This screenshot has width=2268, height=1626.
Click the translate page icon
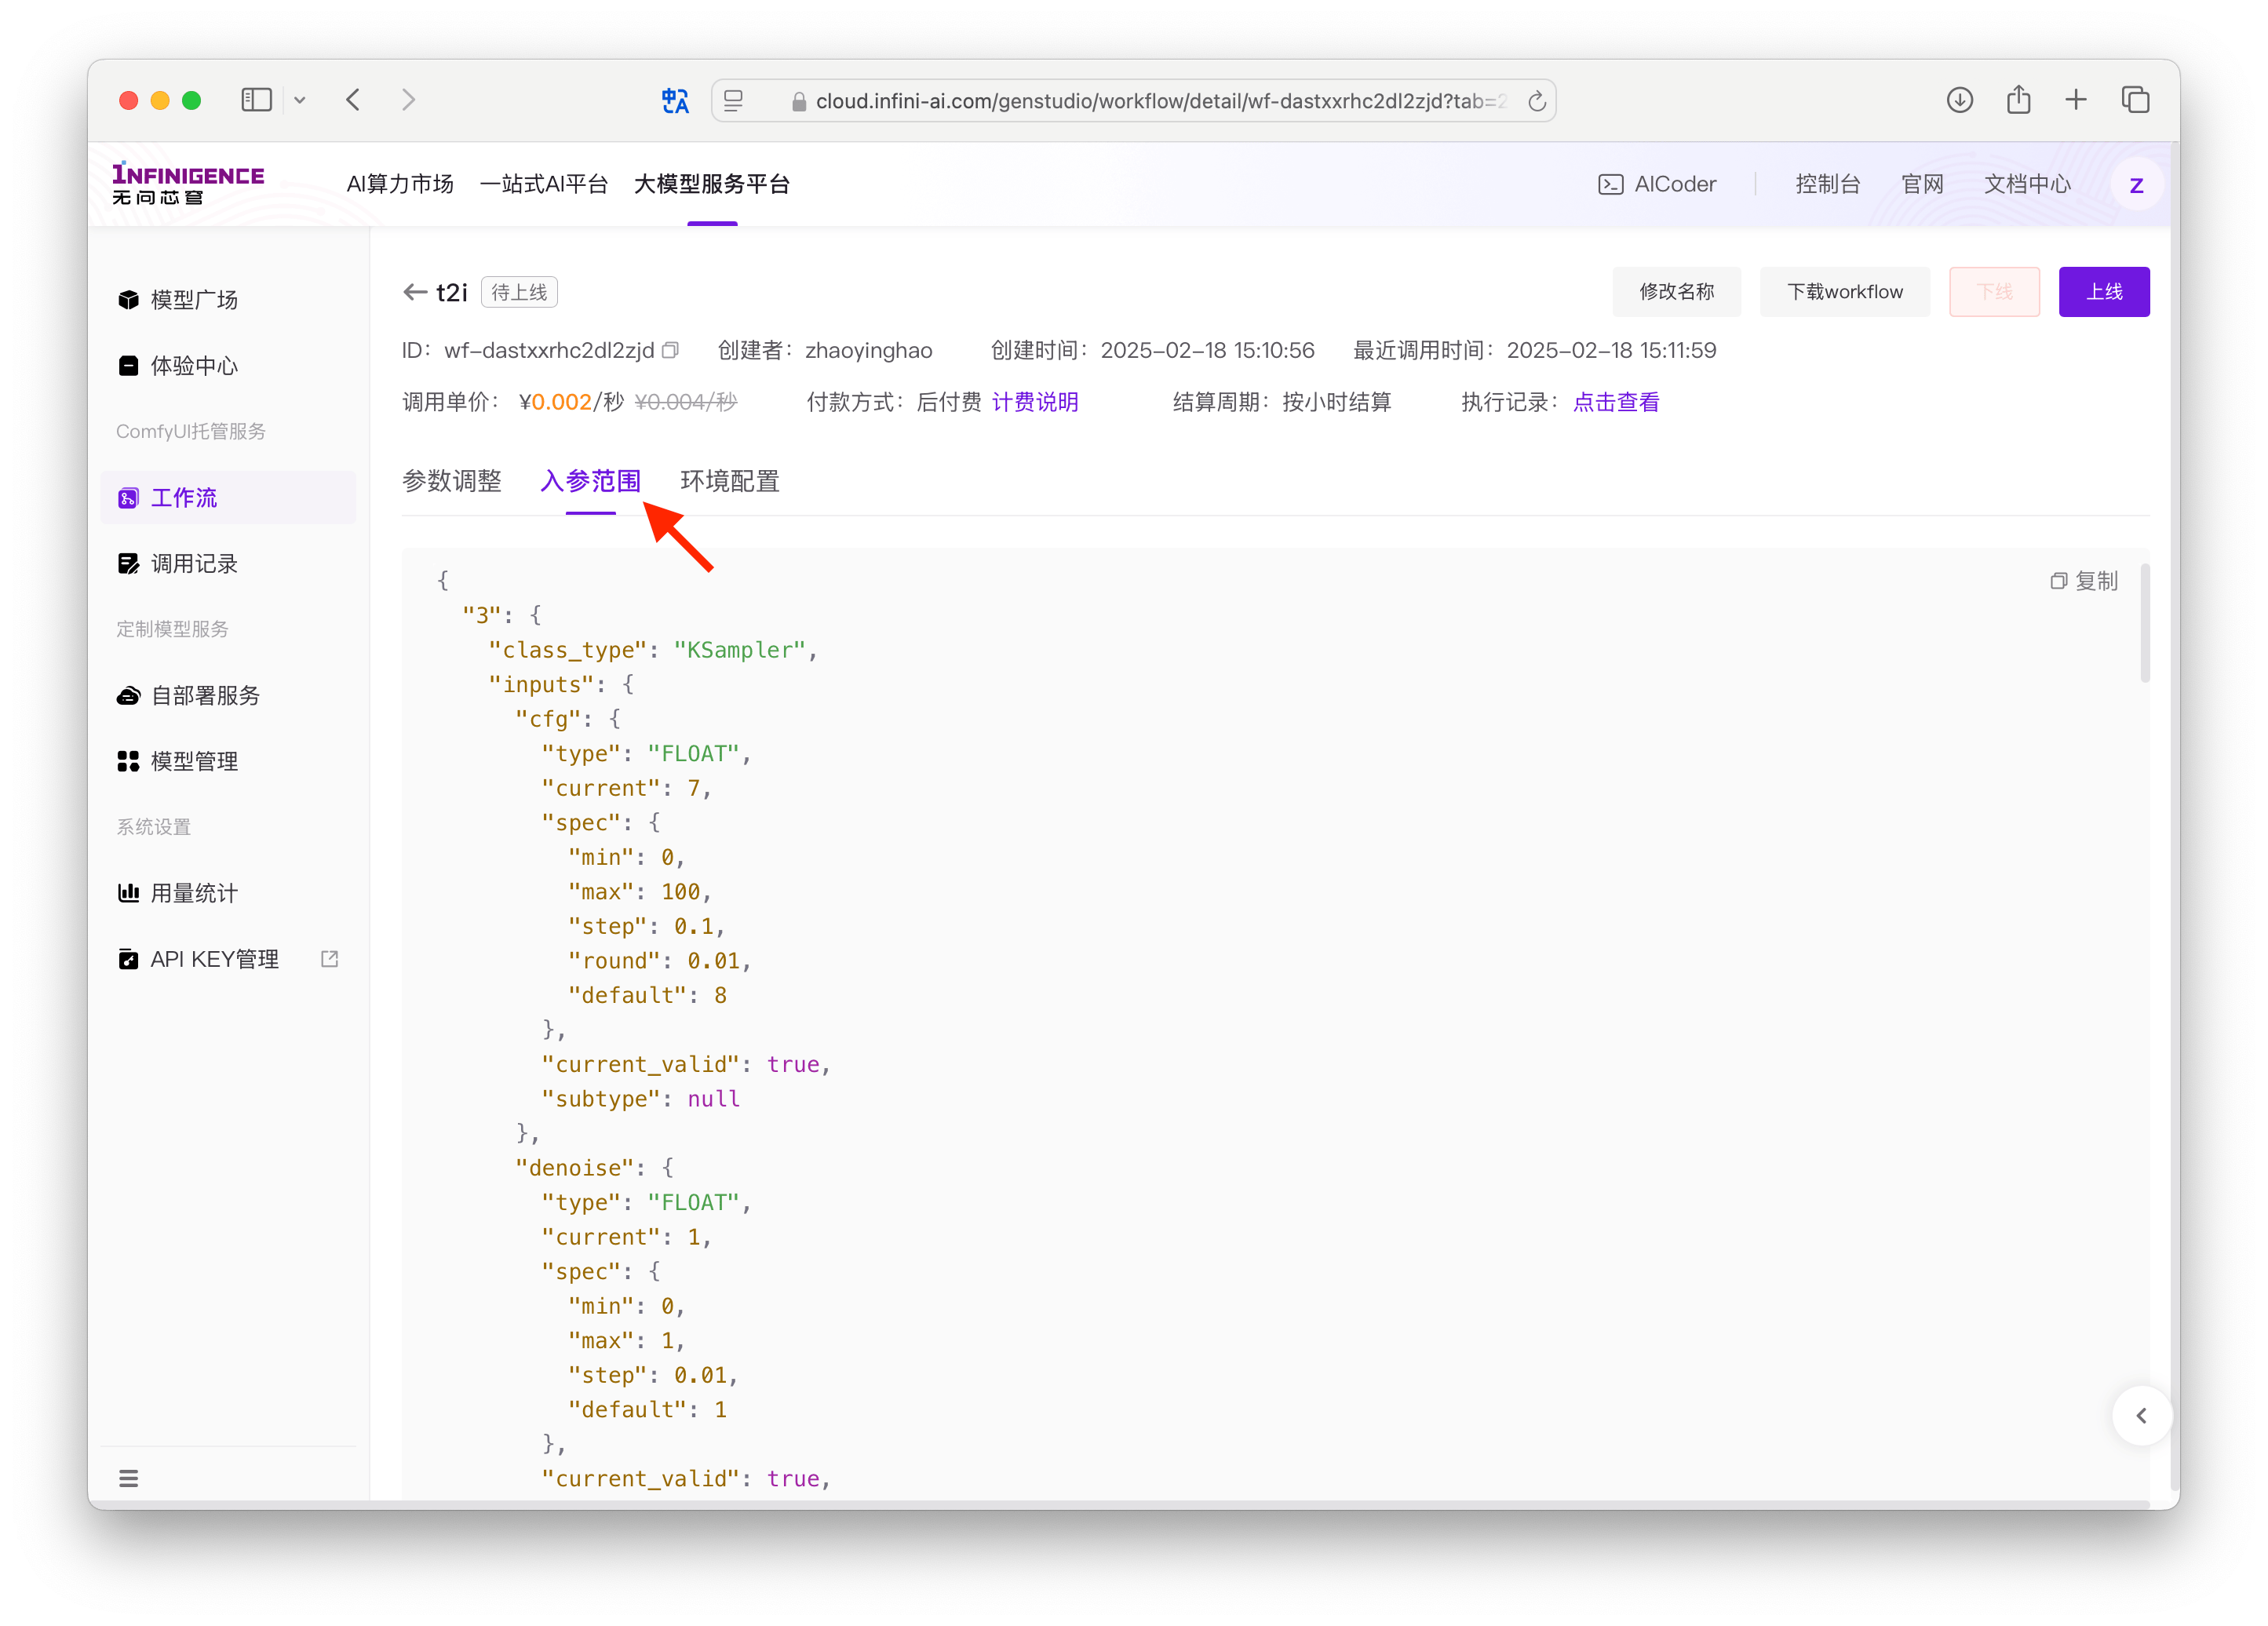(x=675, y=100)
